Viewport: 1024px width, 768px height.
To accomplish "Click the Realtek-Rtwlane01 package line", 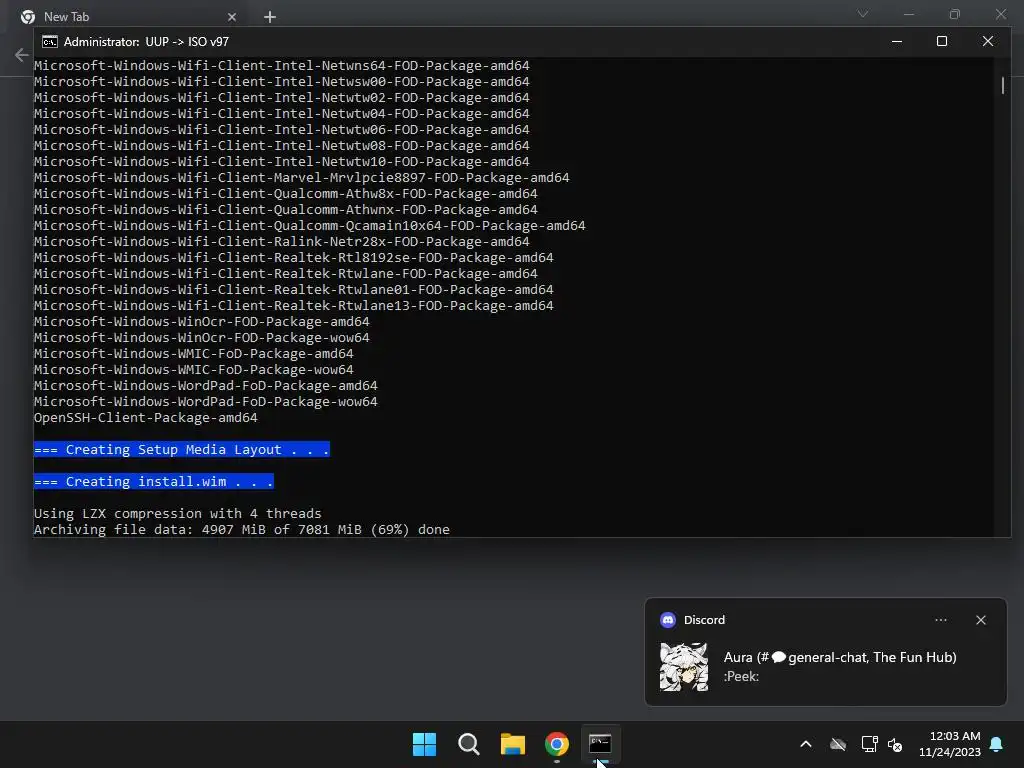I will pyautogui.click(x=294, y=289).
